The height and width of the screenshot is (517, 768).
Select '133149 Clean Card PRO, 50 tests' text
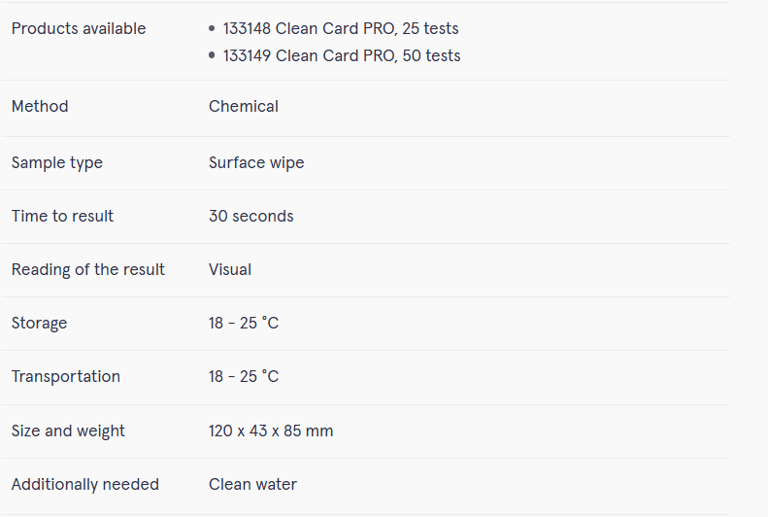[x=341, y=56]
